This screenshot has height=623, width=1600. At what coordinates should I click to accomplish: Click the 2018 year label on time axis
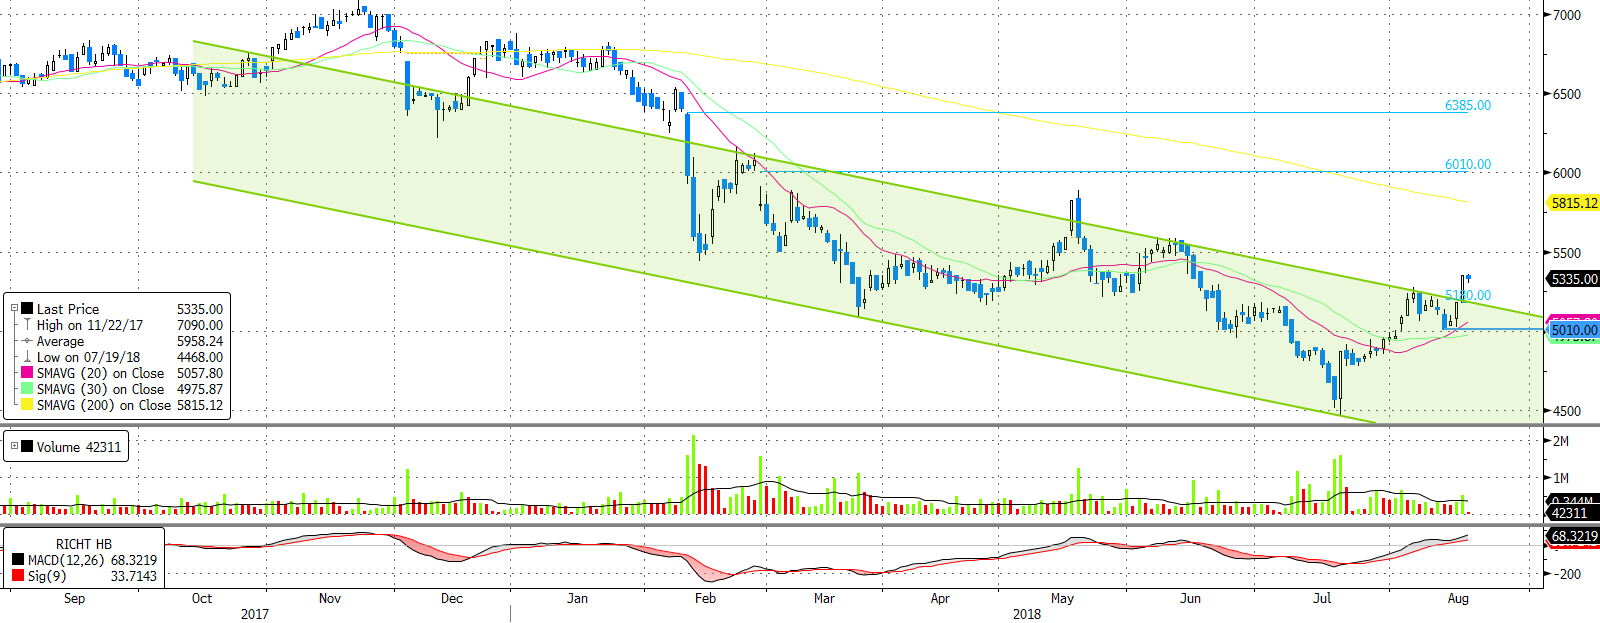point(1027,614)
